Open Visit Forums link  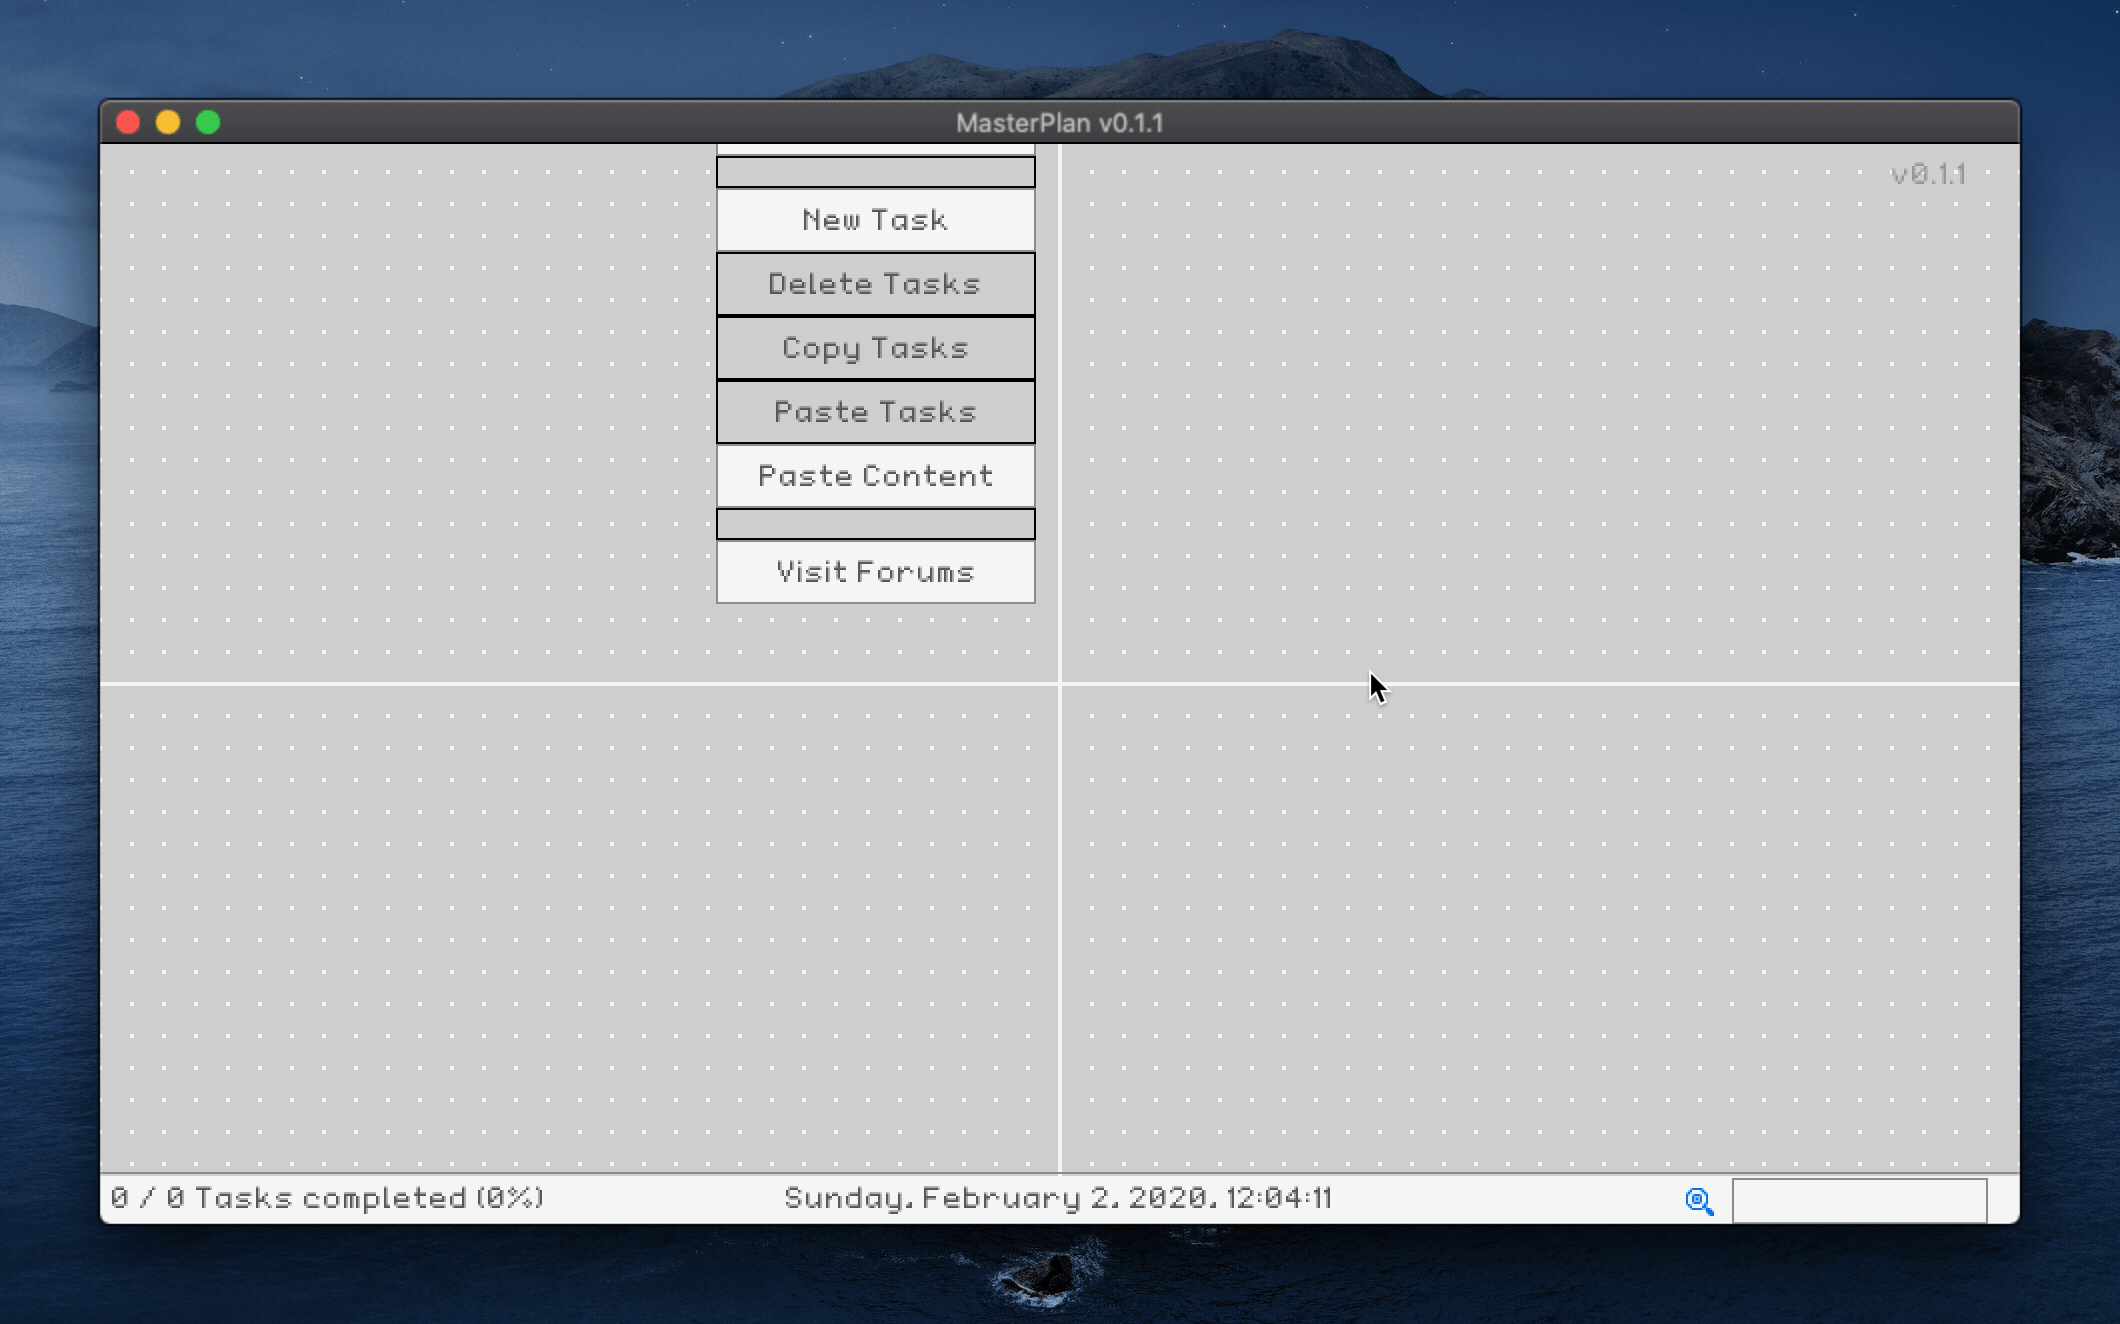pos(875,572)
